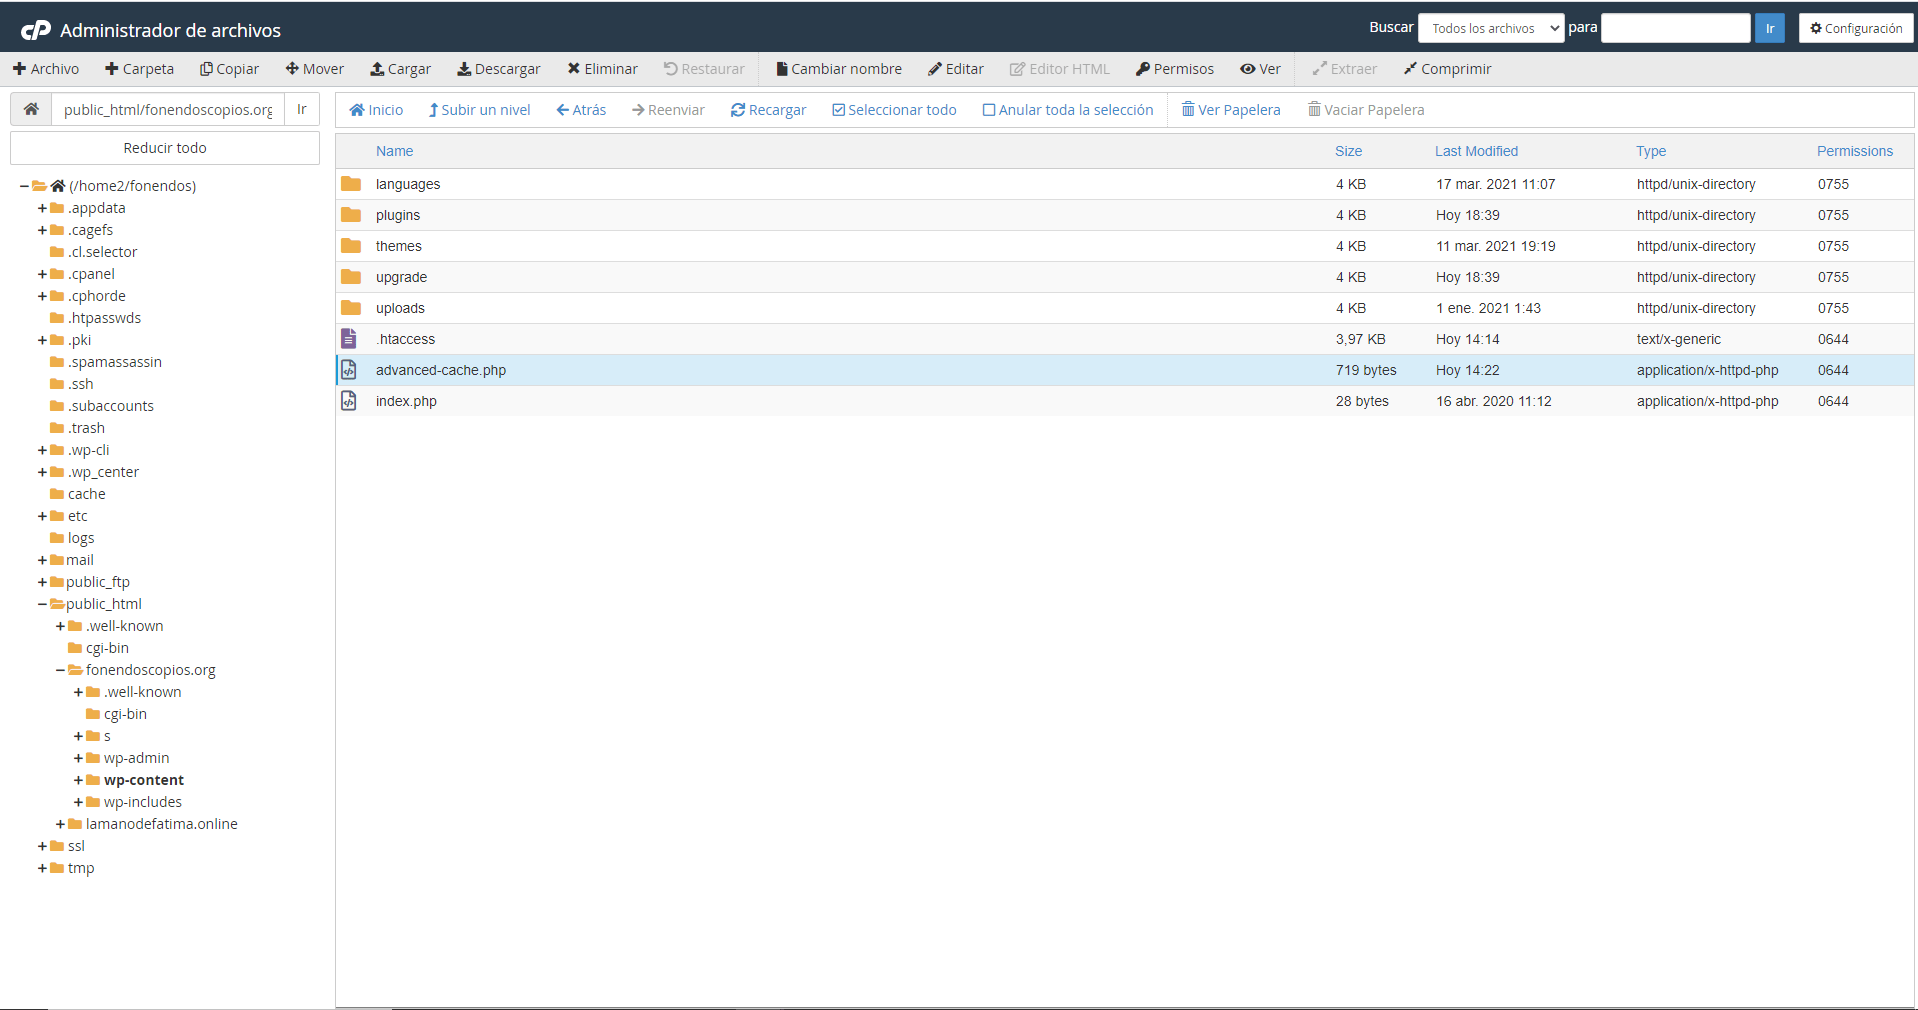
Task: Select the plugins folder icon
Action: click(351, 215)
